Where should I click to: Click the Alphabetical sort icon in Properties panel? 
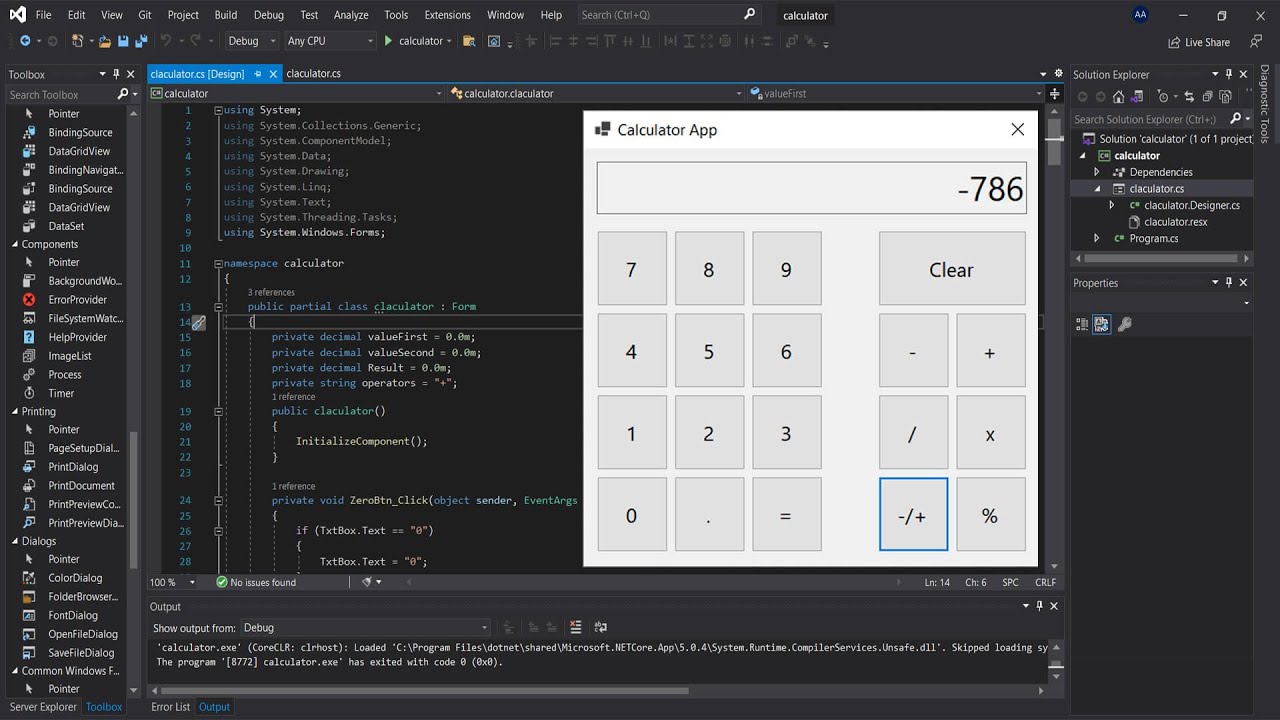coord(1102,324)
